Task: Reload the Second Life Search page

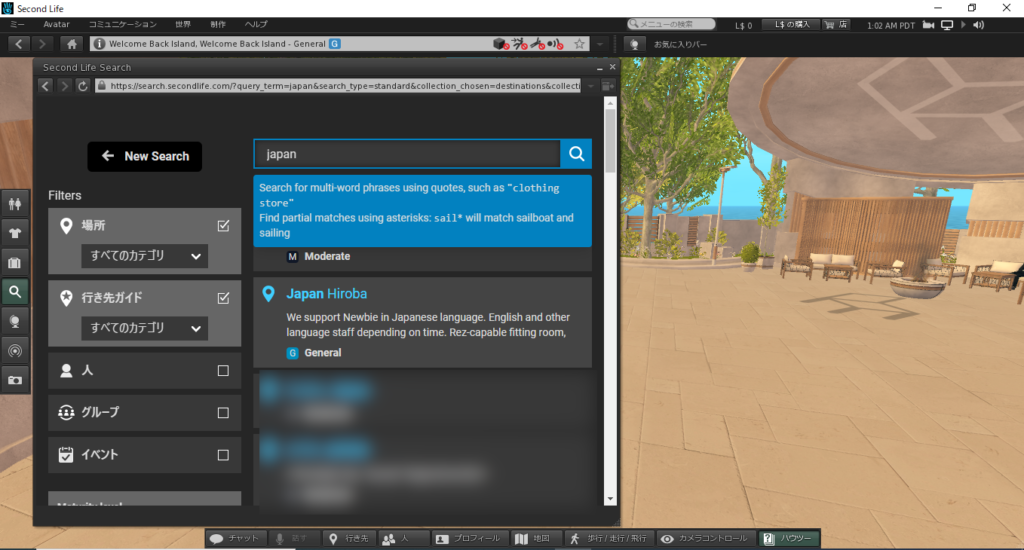Action: [x=82, y=86]
